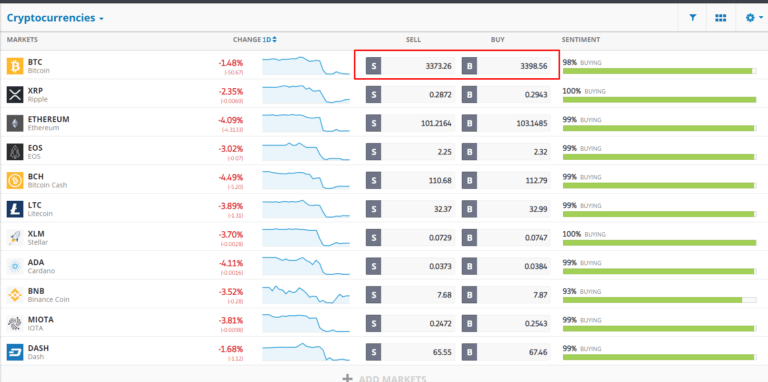The width and height of the screenshot is (768, 382).
Task: Click the BTC sell button 3373.26
Action: coord(410,66)
